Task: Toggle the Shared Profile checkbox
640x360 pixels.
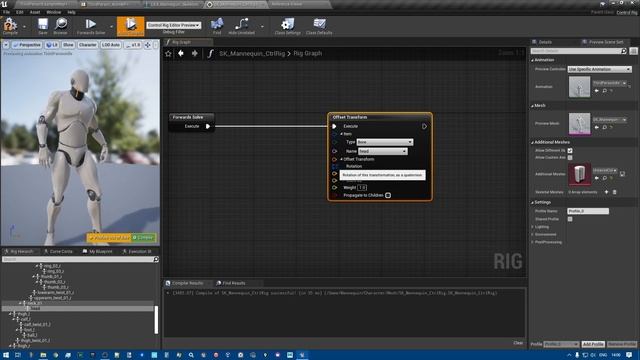Action: pos(570,219)
